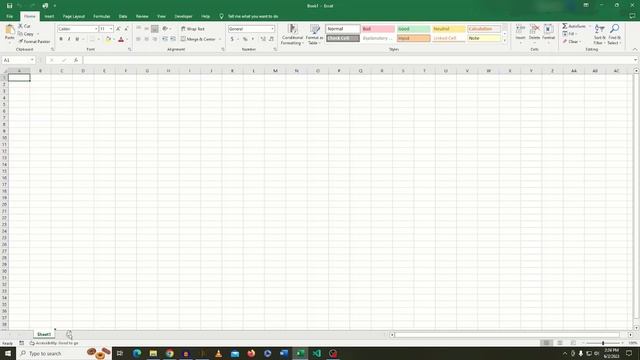The image size is (640, 360).
Task: Switch to the Formulas tab
Action: click(x=102, y=16)
